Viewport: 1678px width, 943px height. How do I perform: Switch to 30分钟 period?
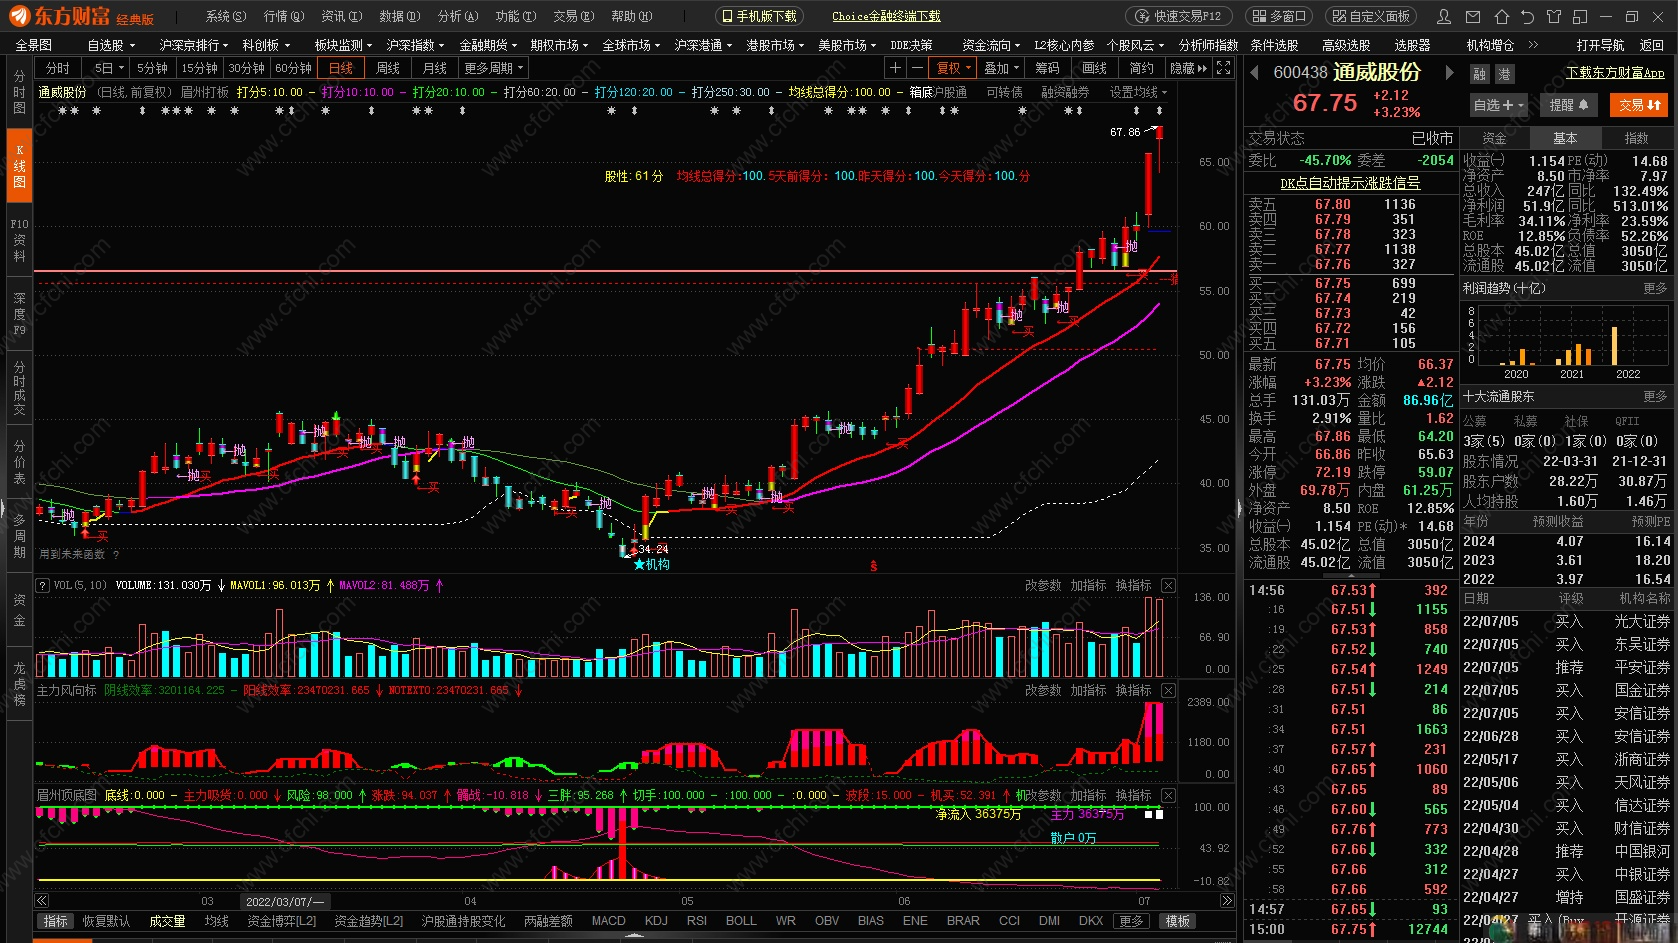click(x=246, y=68)
